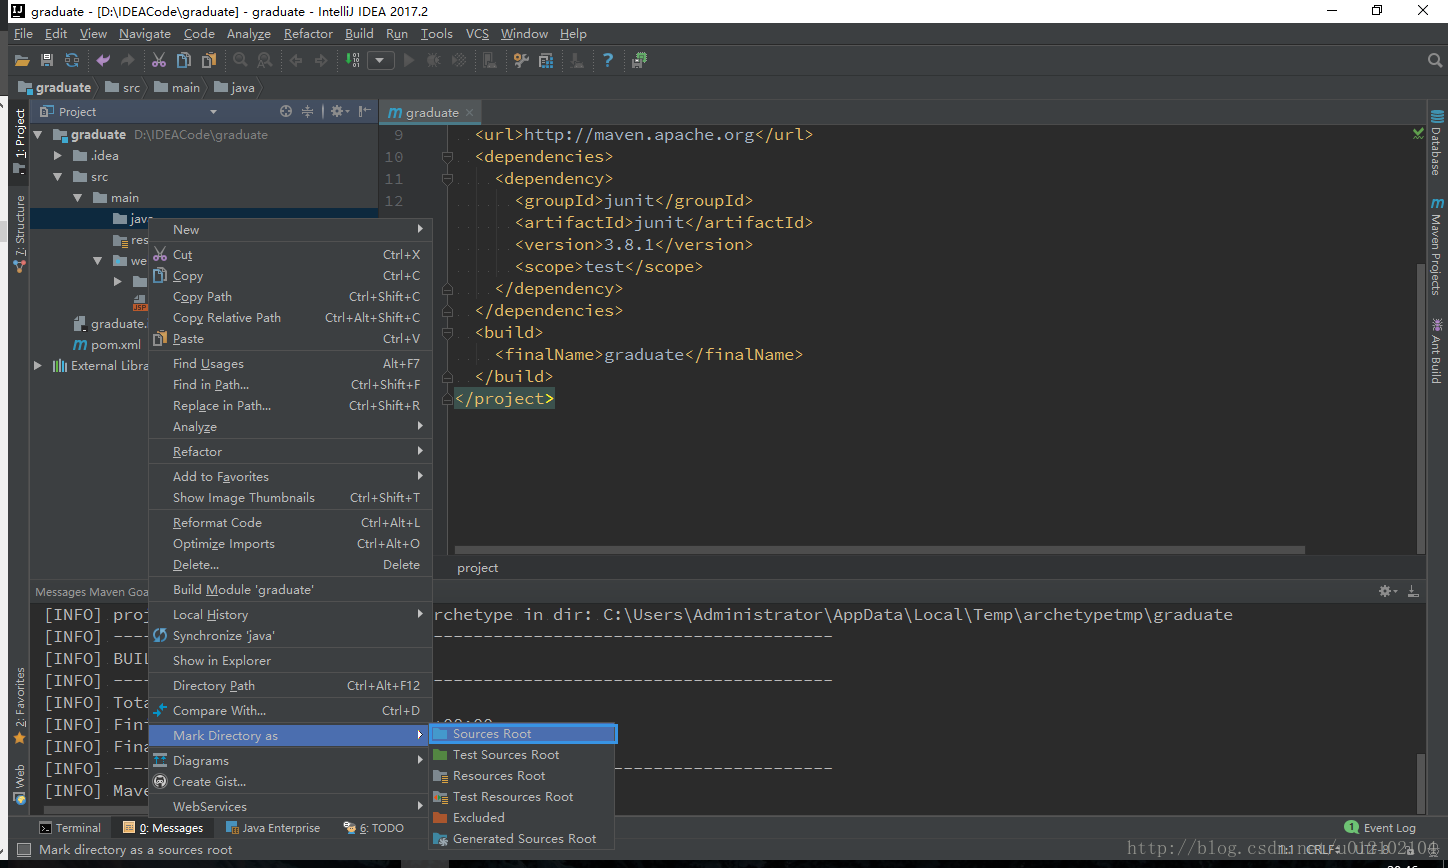The width and height of the screenshot is (1448, 868).
Task: Click the Project Structure toolbar icon
Action: (x=546, y=61)
